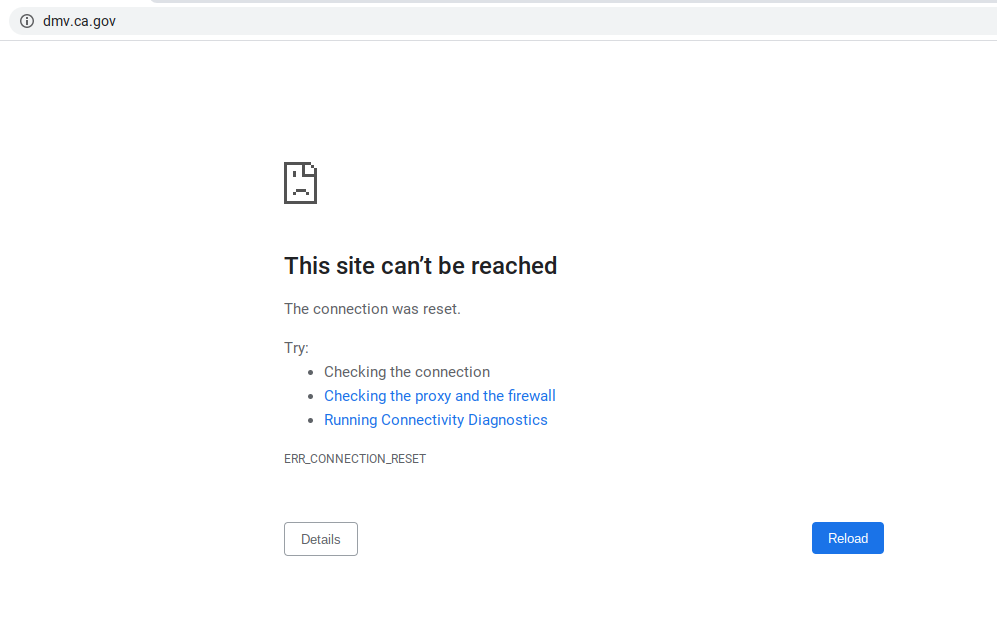The image size is (997, 620).
Task: Click the heading This site can't be reached
Action: pos(420,266)
